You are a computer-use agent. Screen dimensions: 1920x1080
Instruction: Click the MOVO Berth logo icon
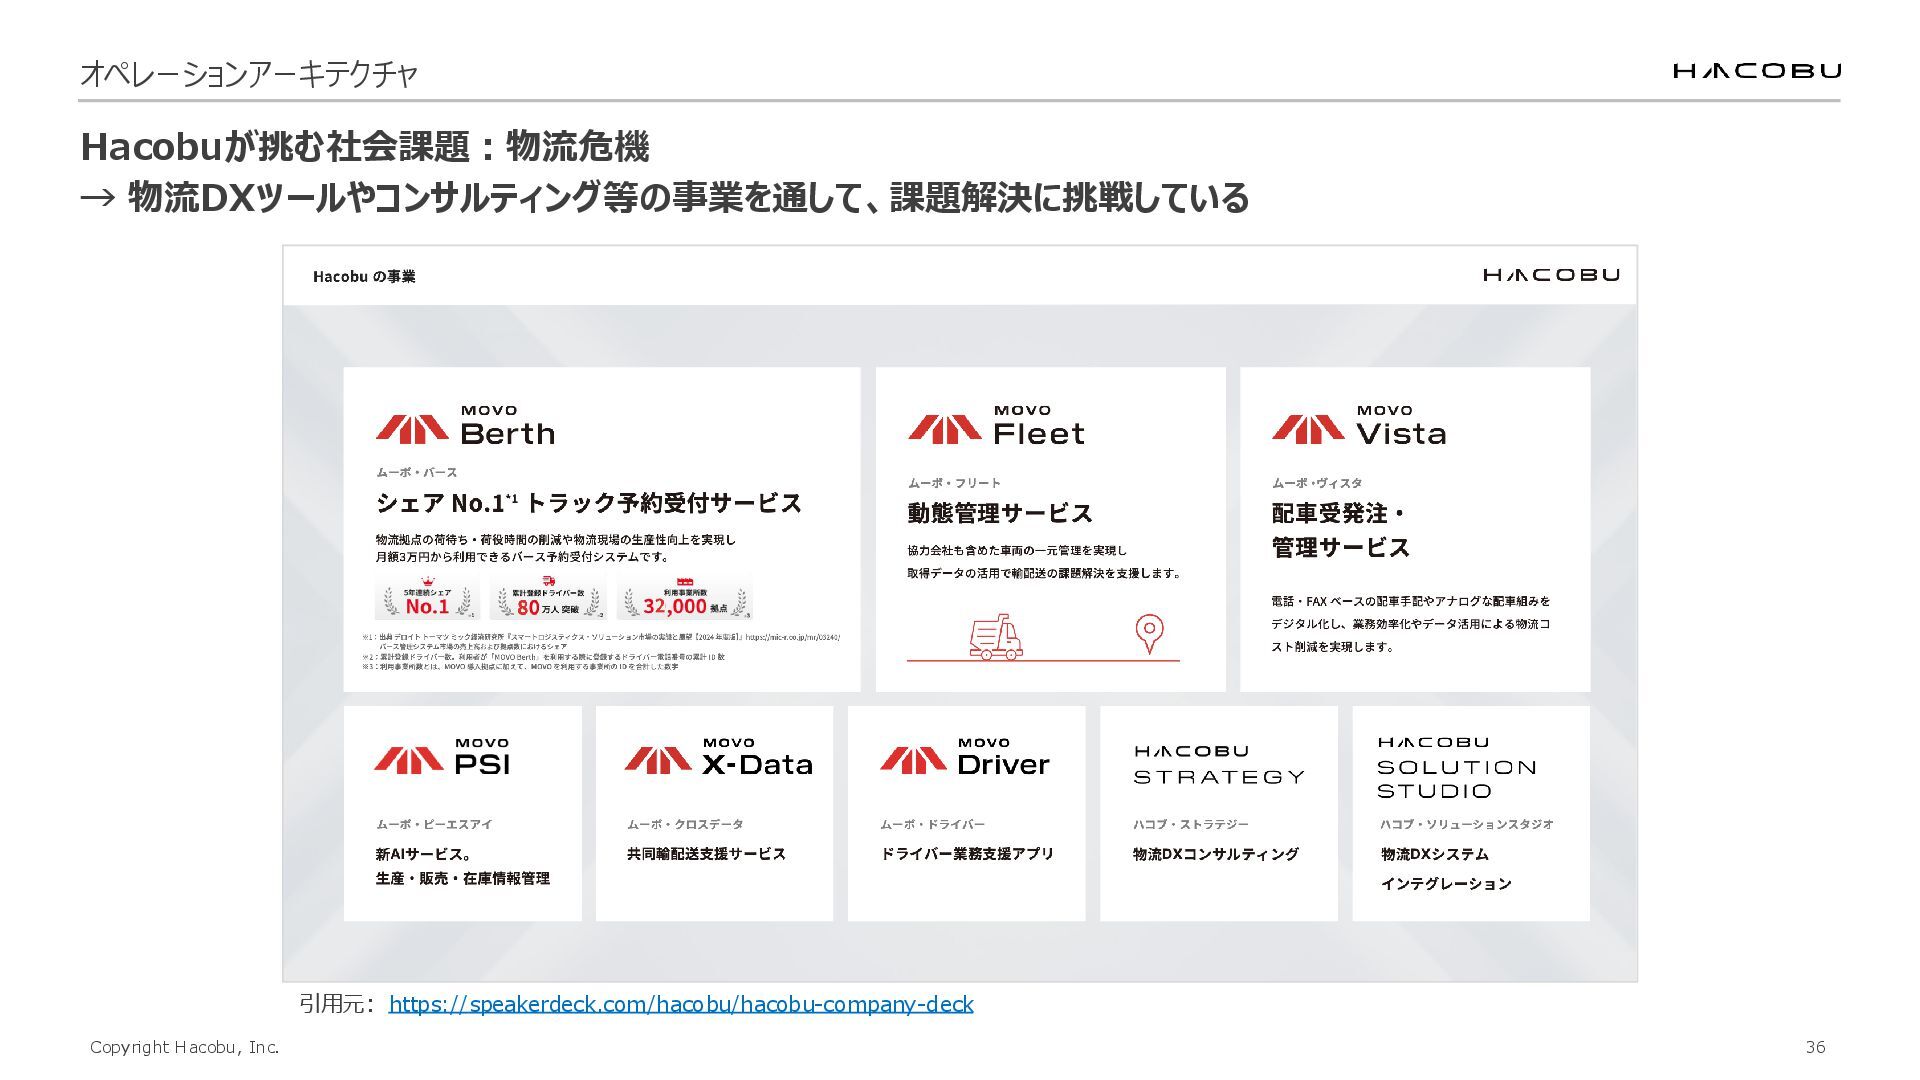pyautogui.click(x=412, y=429)
